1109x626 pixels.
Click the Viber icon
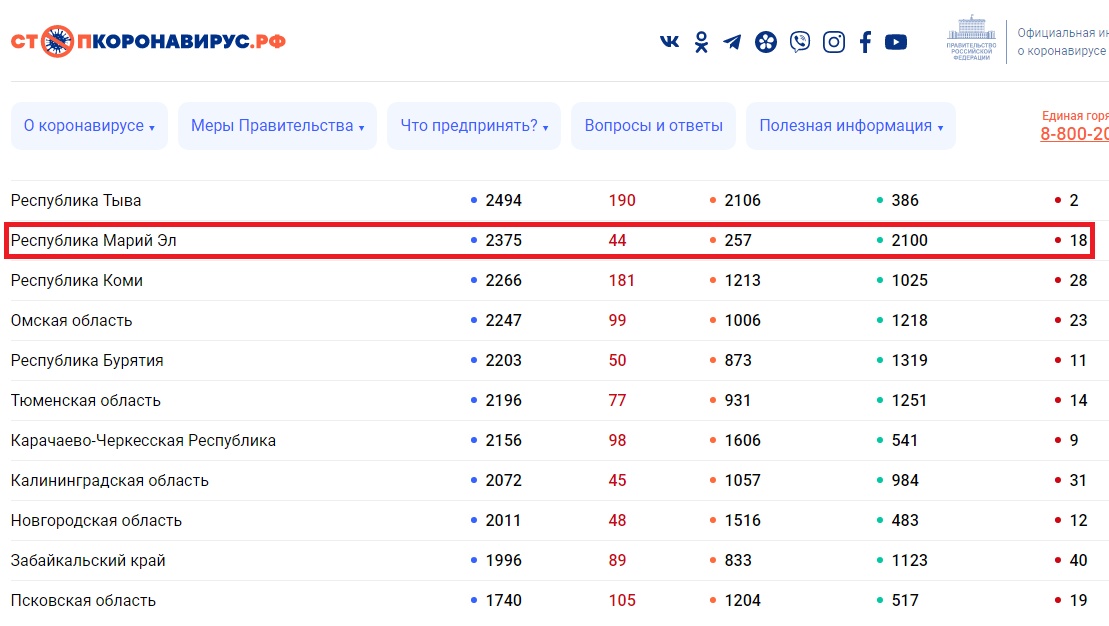click(800, 42)
